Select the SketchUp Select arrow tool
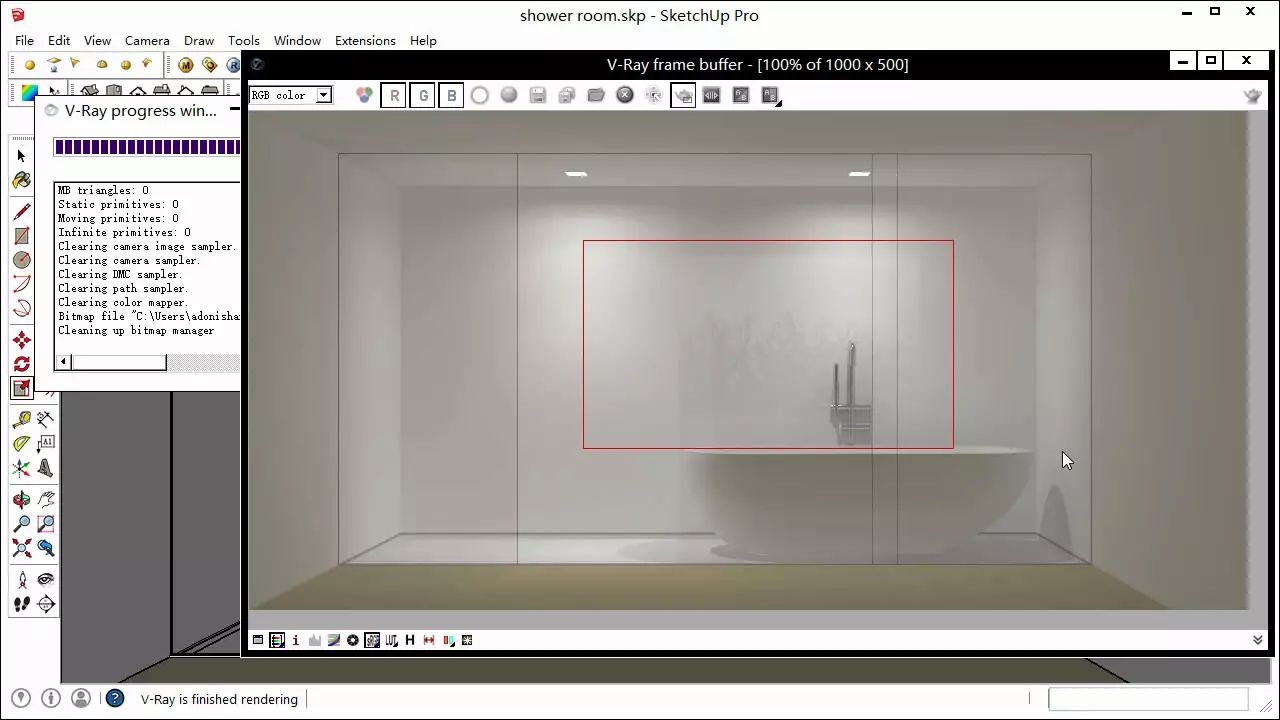The image size is (1280, 720). (22, 156)
